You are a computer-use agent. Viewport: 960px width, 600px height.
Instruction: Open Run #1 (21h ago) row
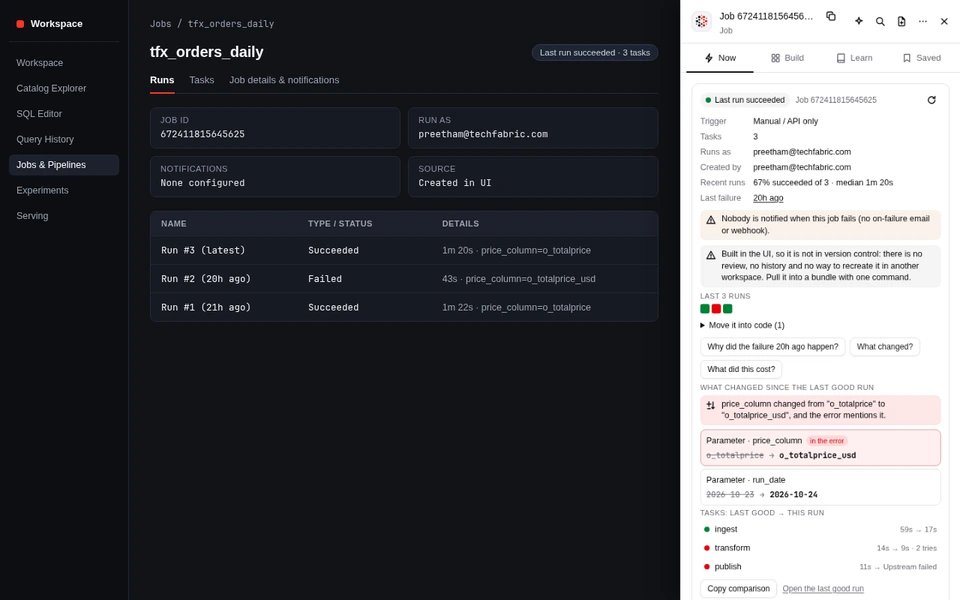pyautogui.click(x=404, y=307)
